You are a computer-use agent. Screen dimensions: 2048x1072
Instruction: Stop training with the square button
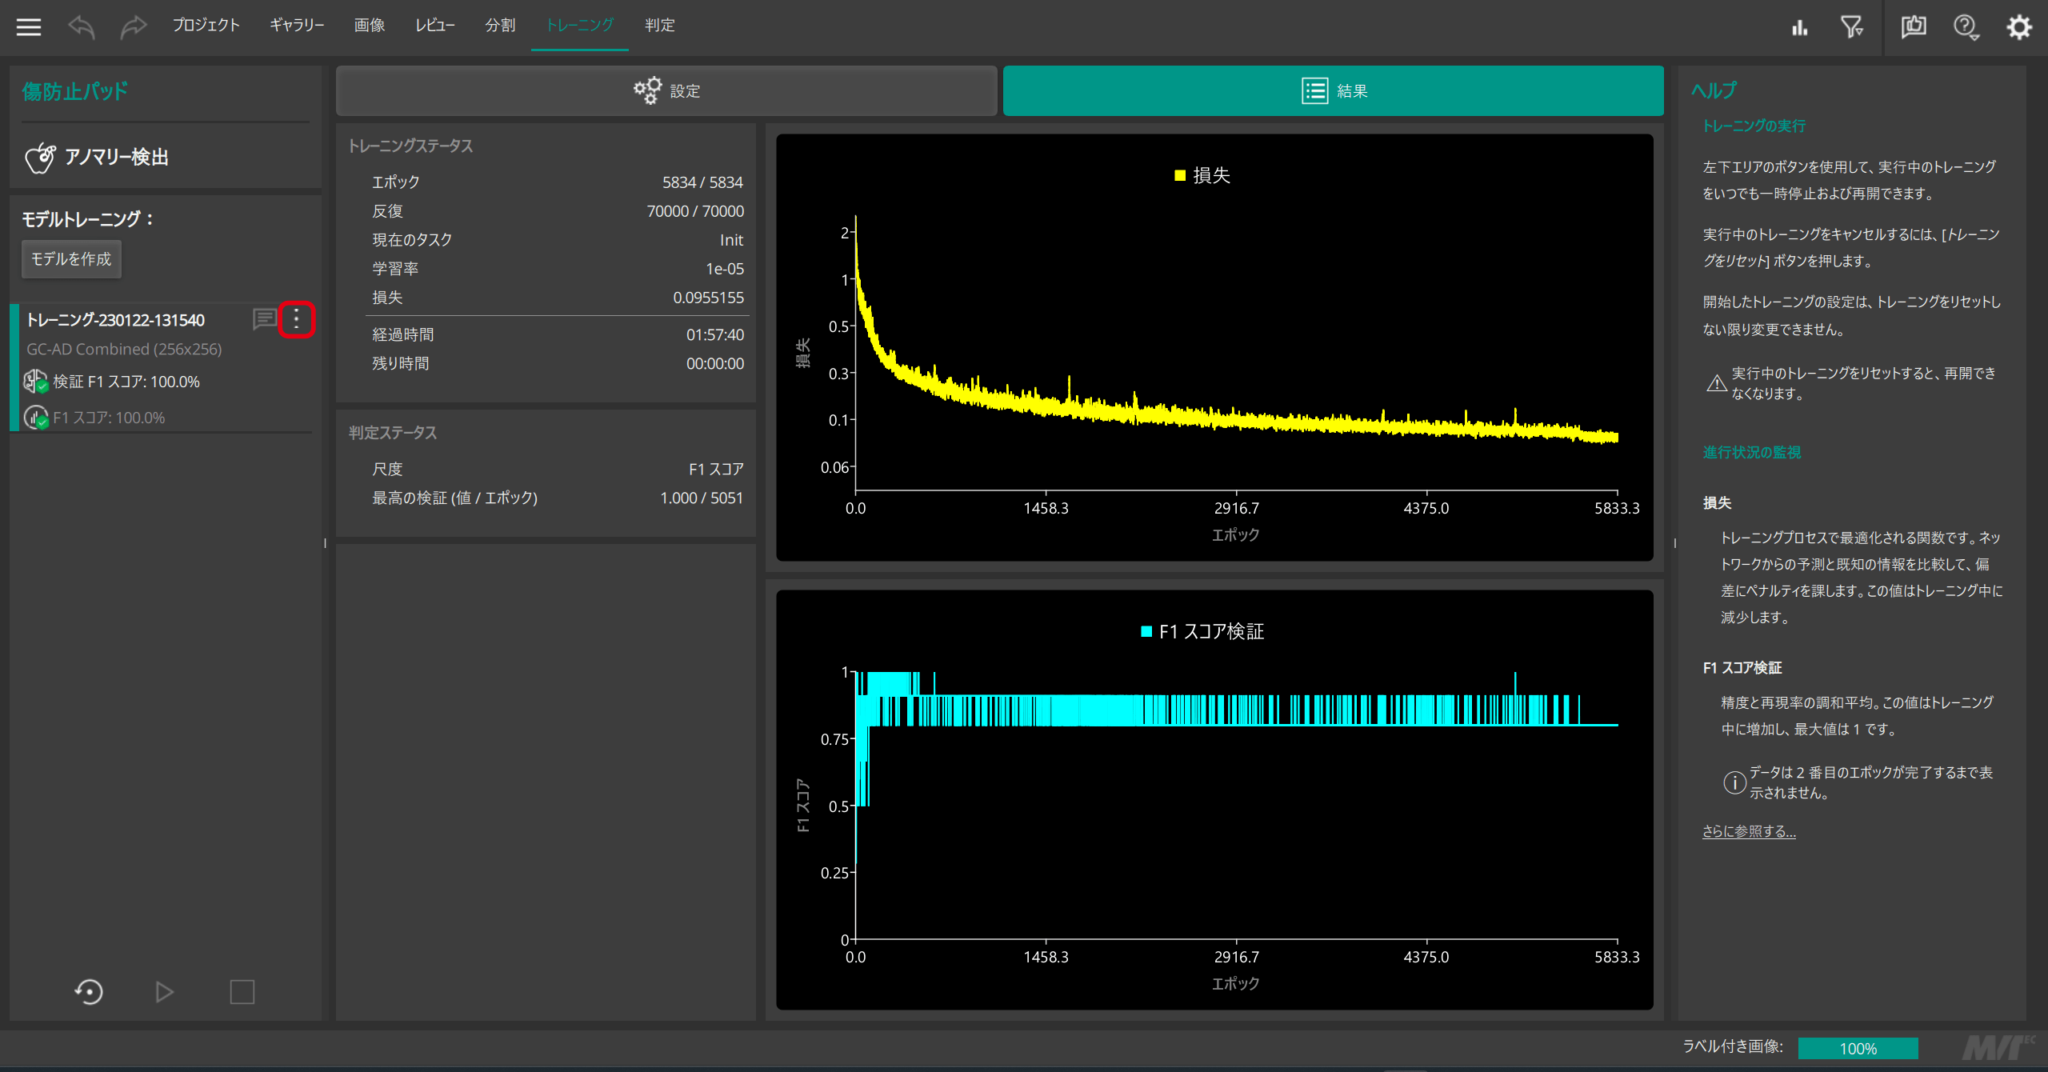point(241,991)
